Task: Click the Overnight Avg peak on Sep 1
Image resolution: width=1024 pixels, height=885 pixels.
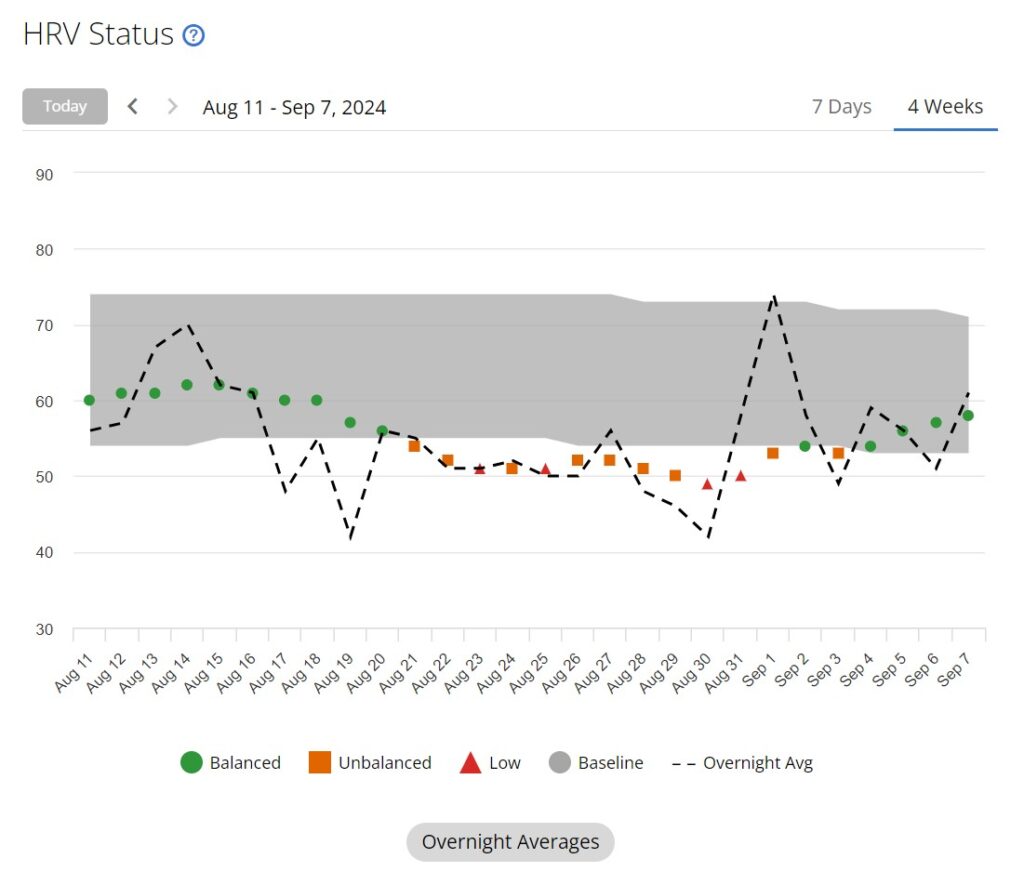Action: pos(773,296)
